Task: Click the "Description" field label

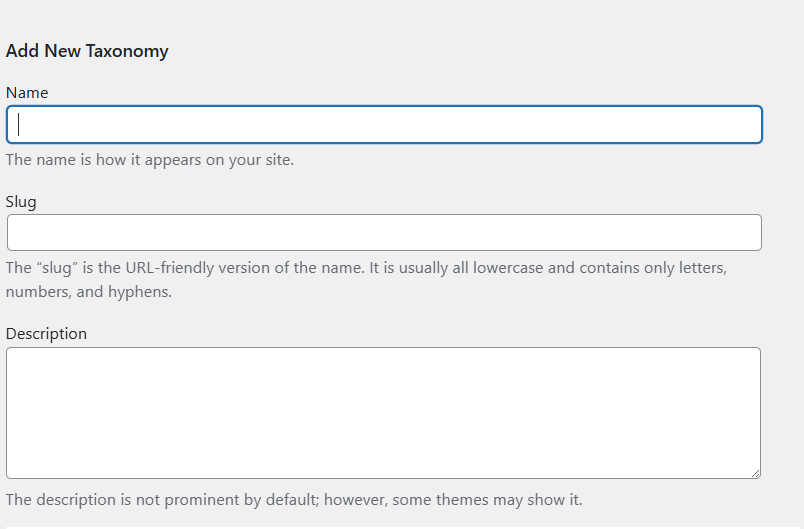Action: 46,334
